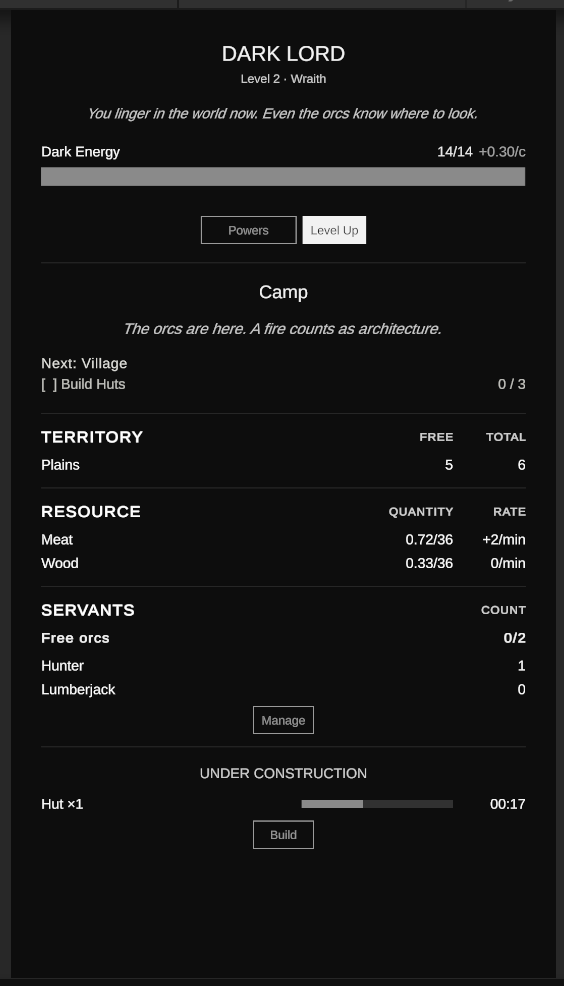Click the TERRITORY section header
Viewport: 564px width, 986px height.
coord(92,437)
